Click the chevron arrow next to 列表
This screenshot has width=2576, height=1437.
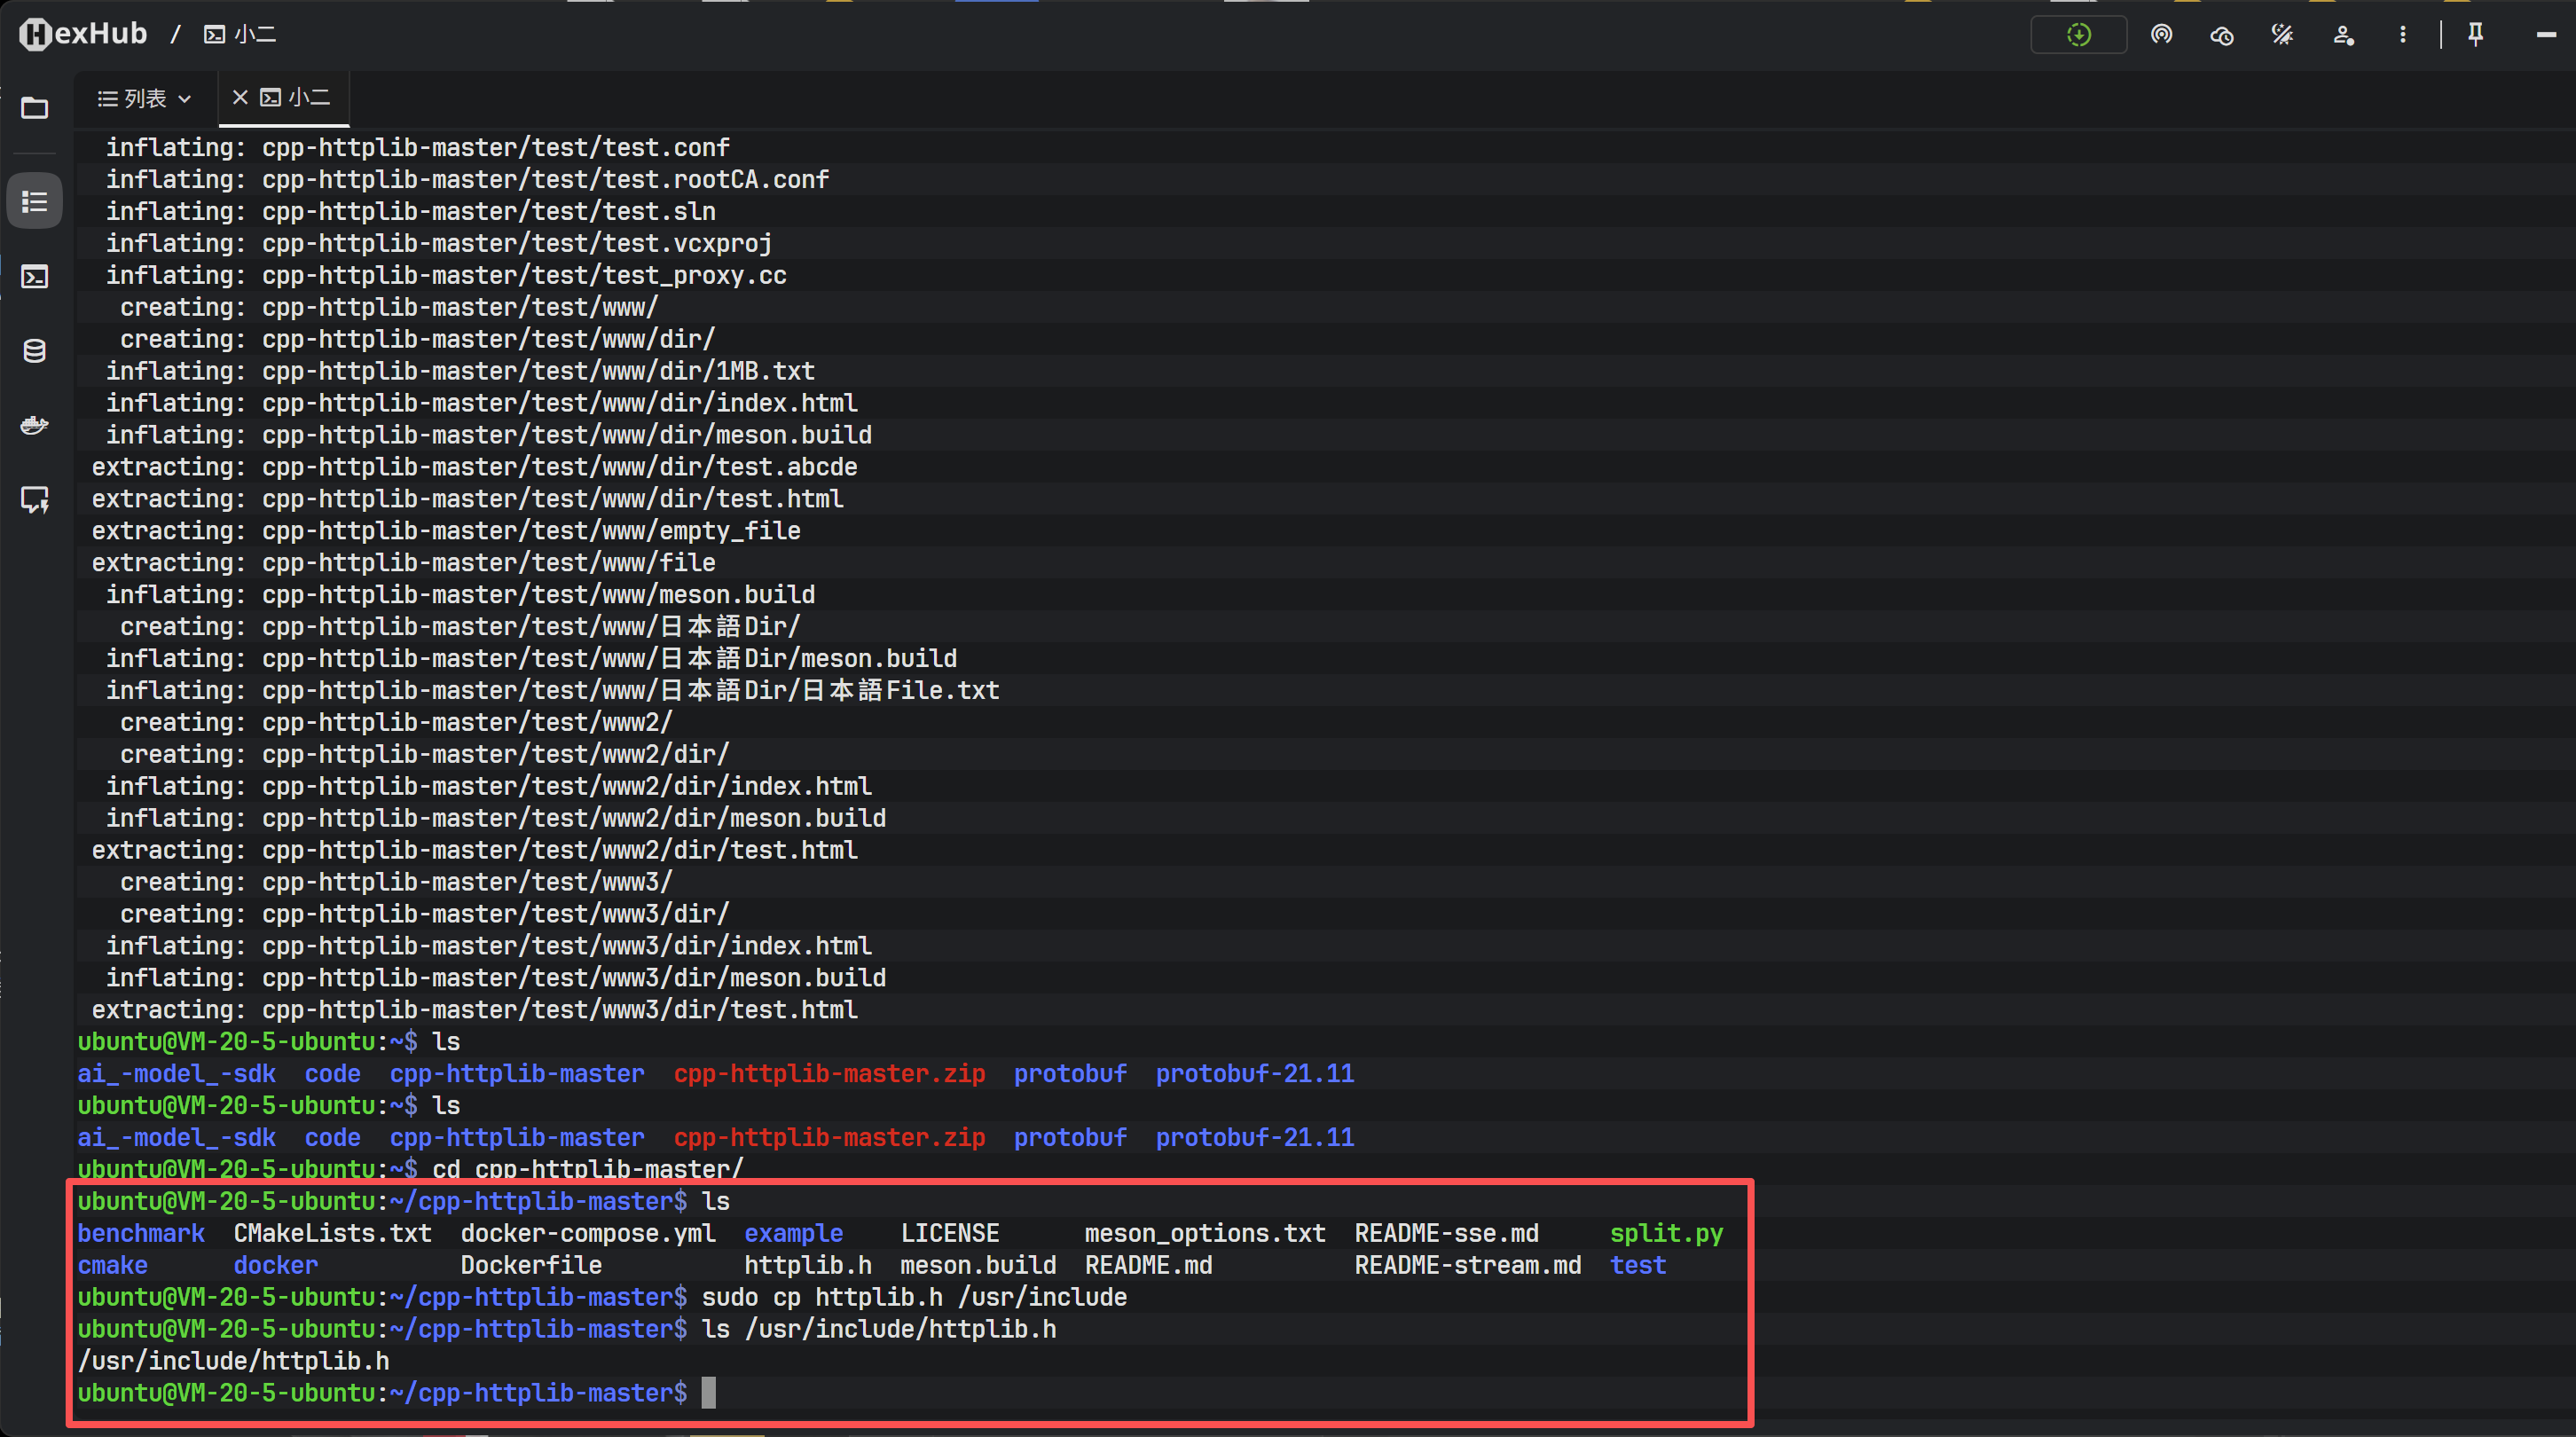[185, 99]
